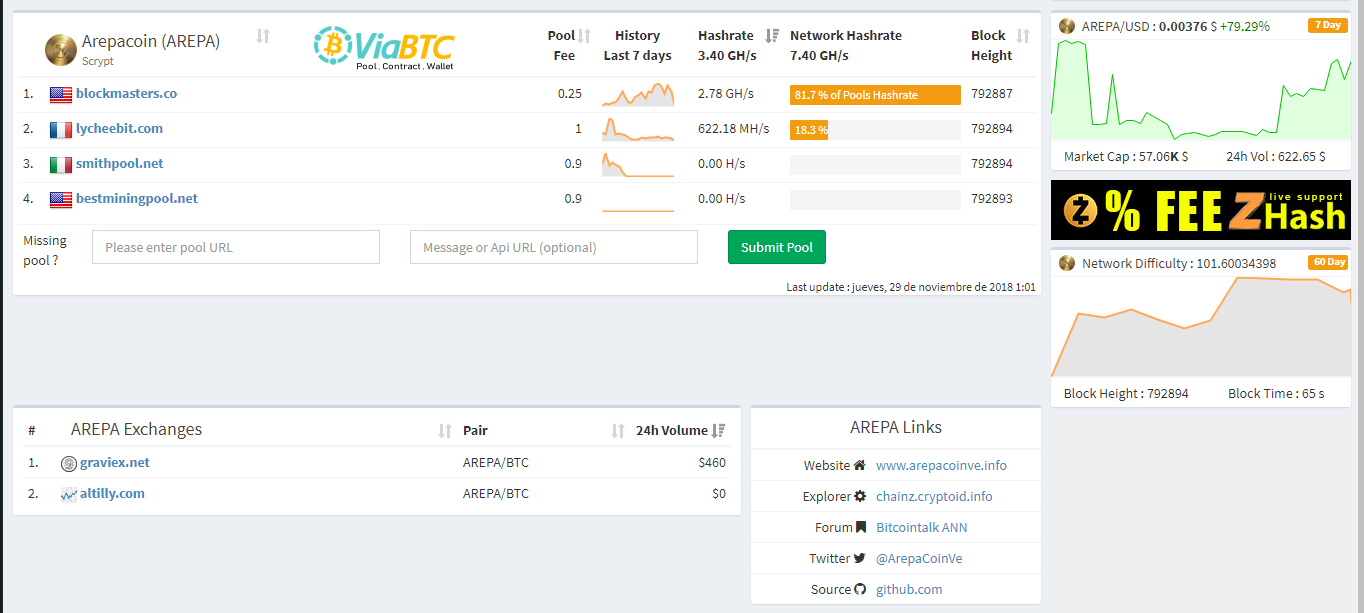Open the ViaBTC banner logo
The width and height of the screenshot is (1364, 613).
(x=385, y=47)
